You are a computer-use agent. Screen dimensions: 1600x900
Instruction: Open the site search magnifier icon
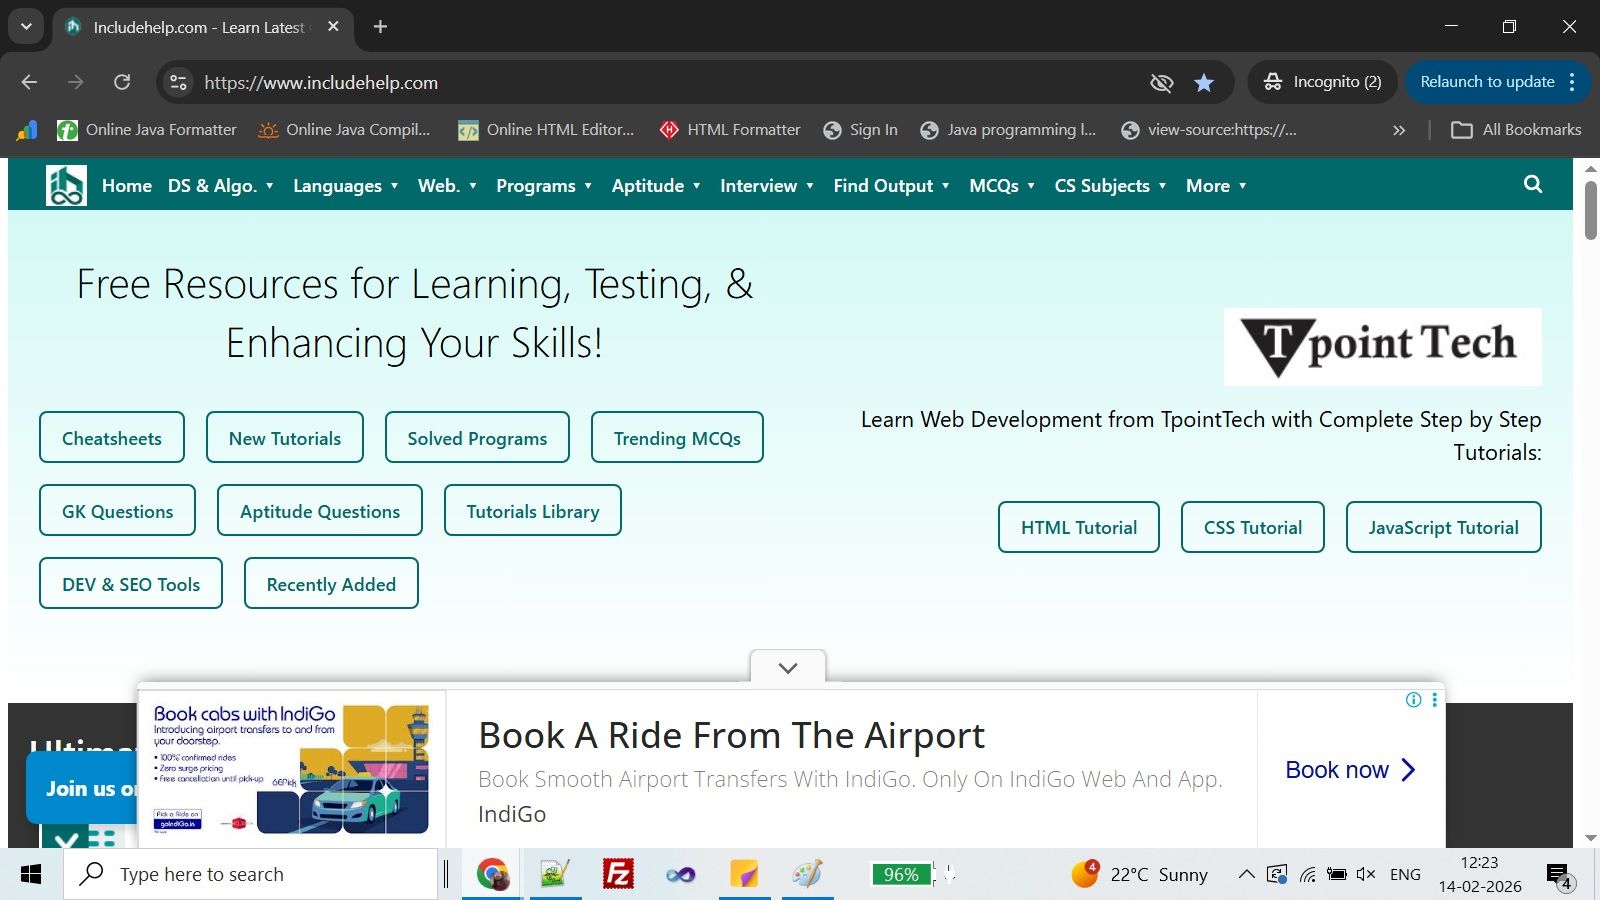pos(1532,184)
